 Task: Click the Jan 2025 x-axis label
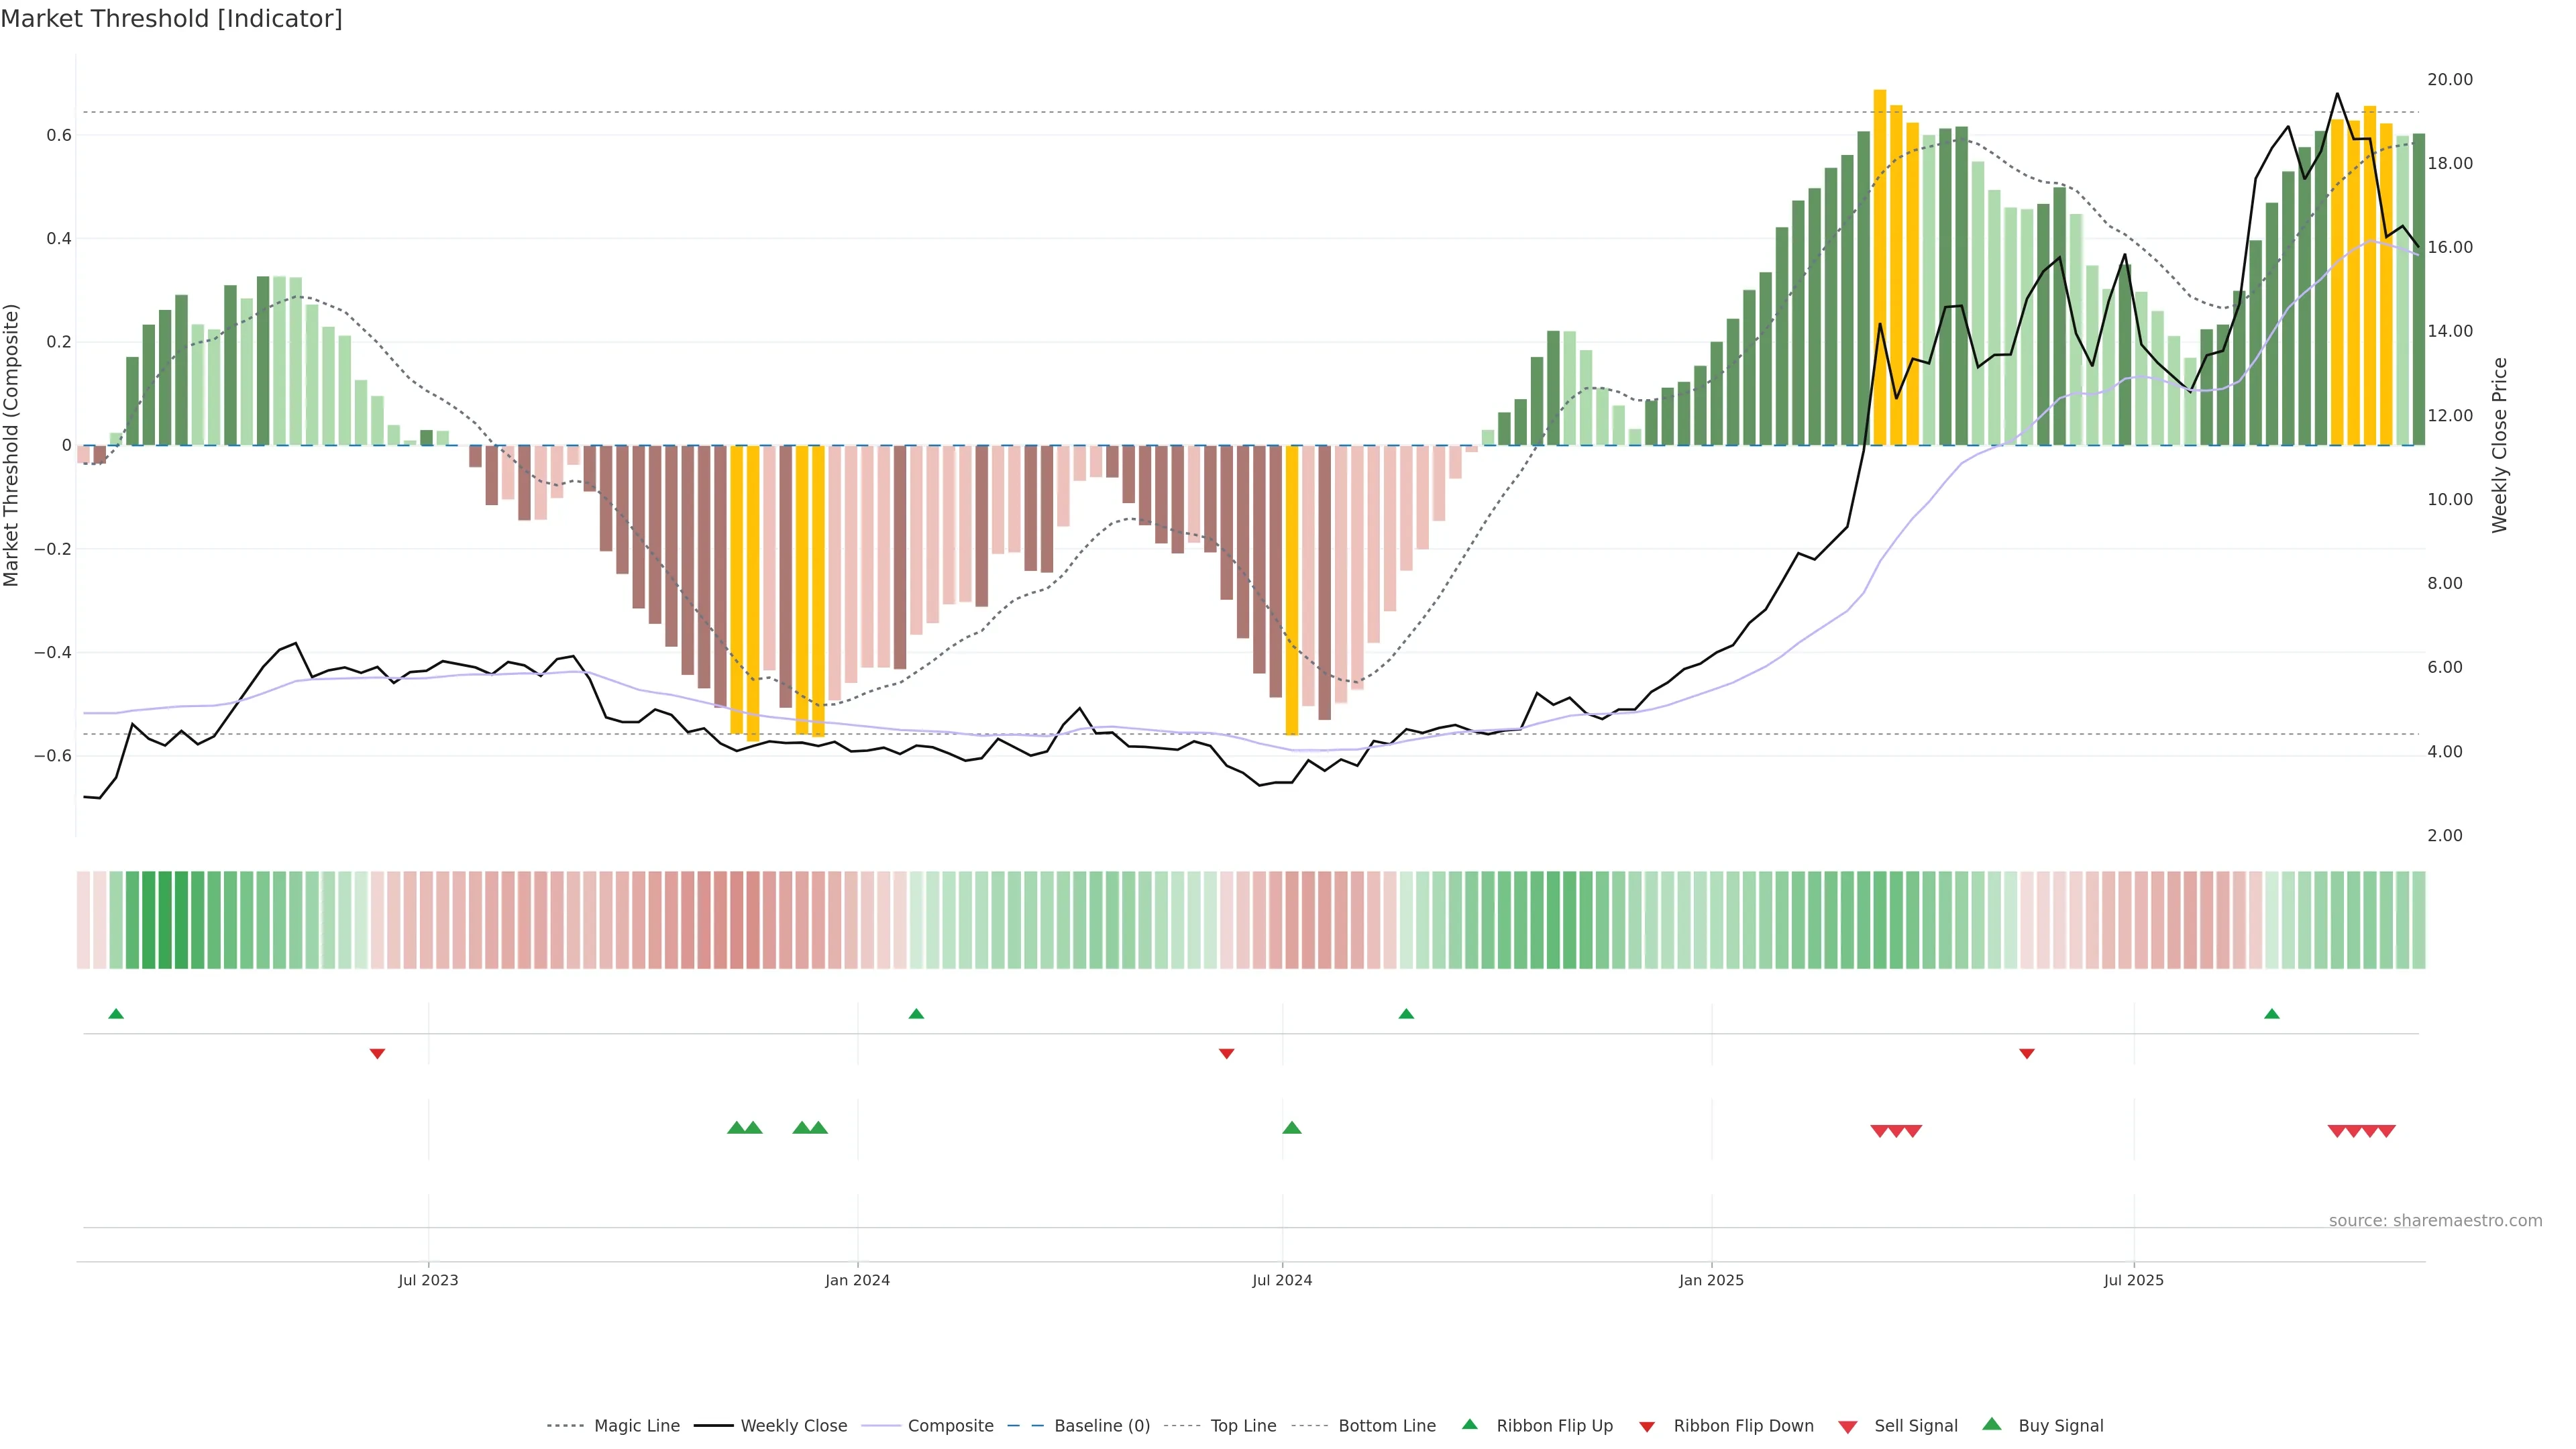(1711, 1280)
